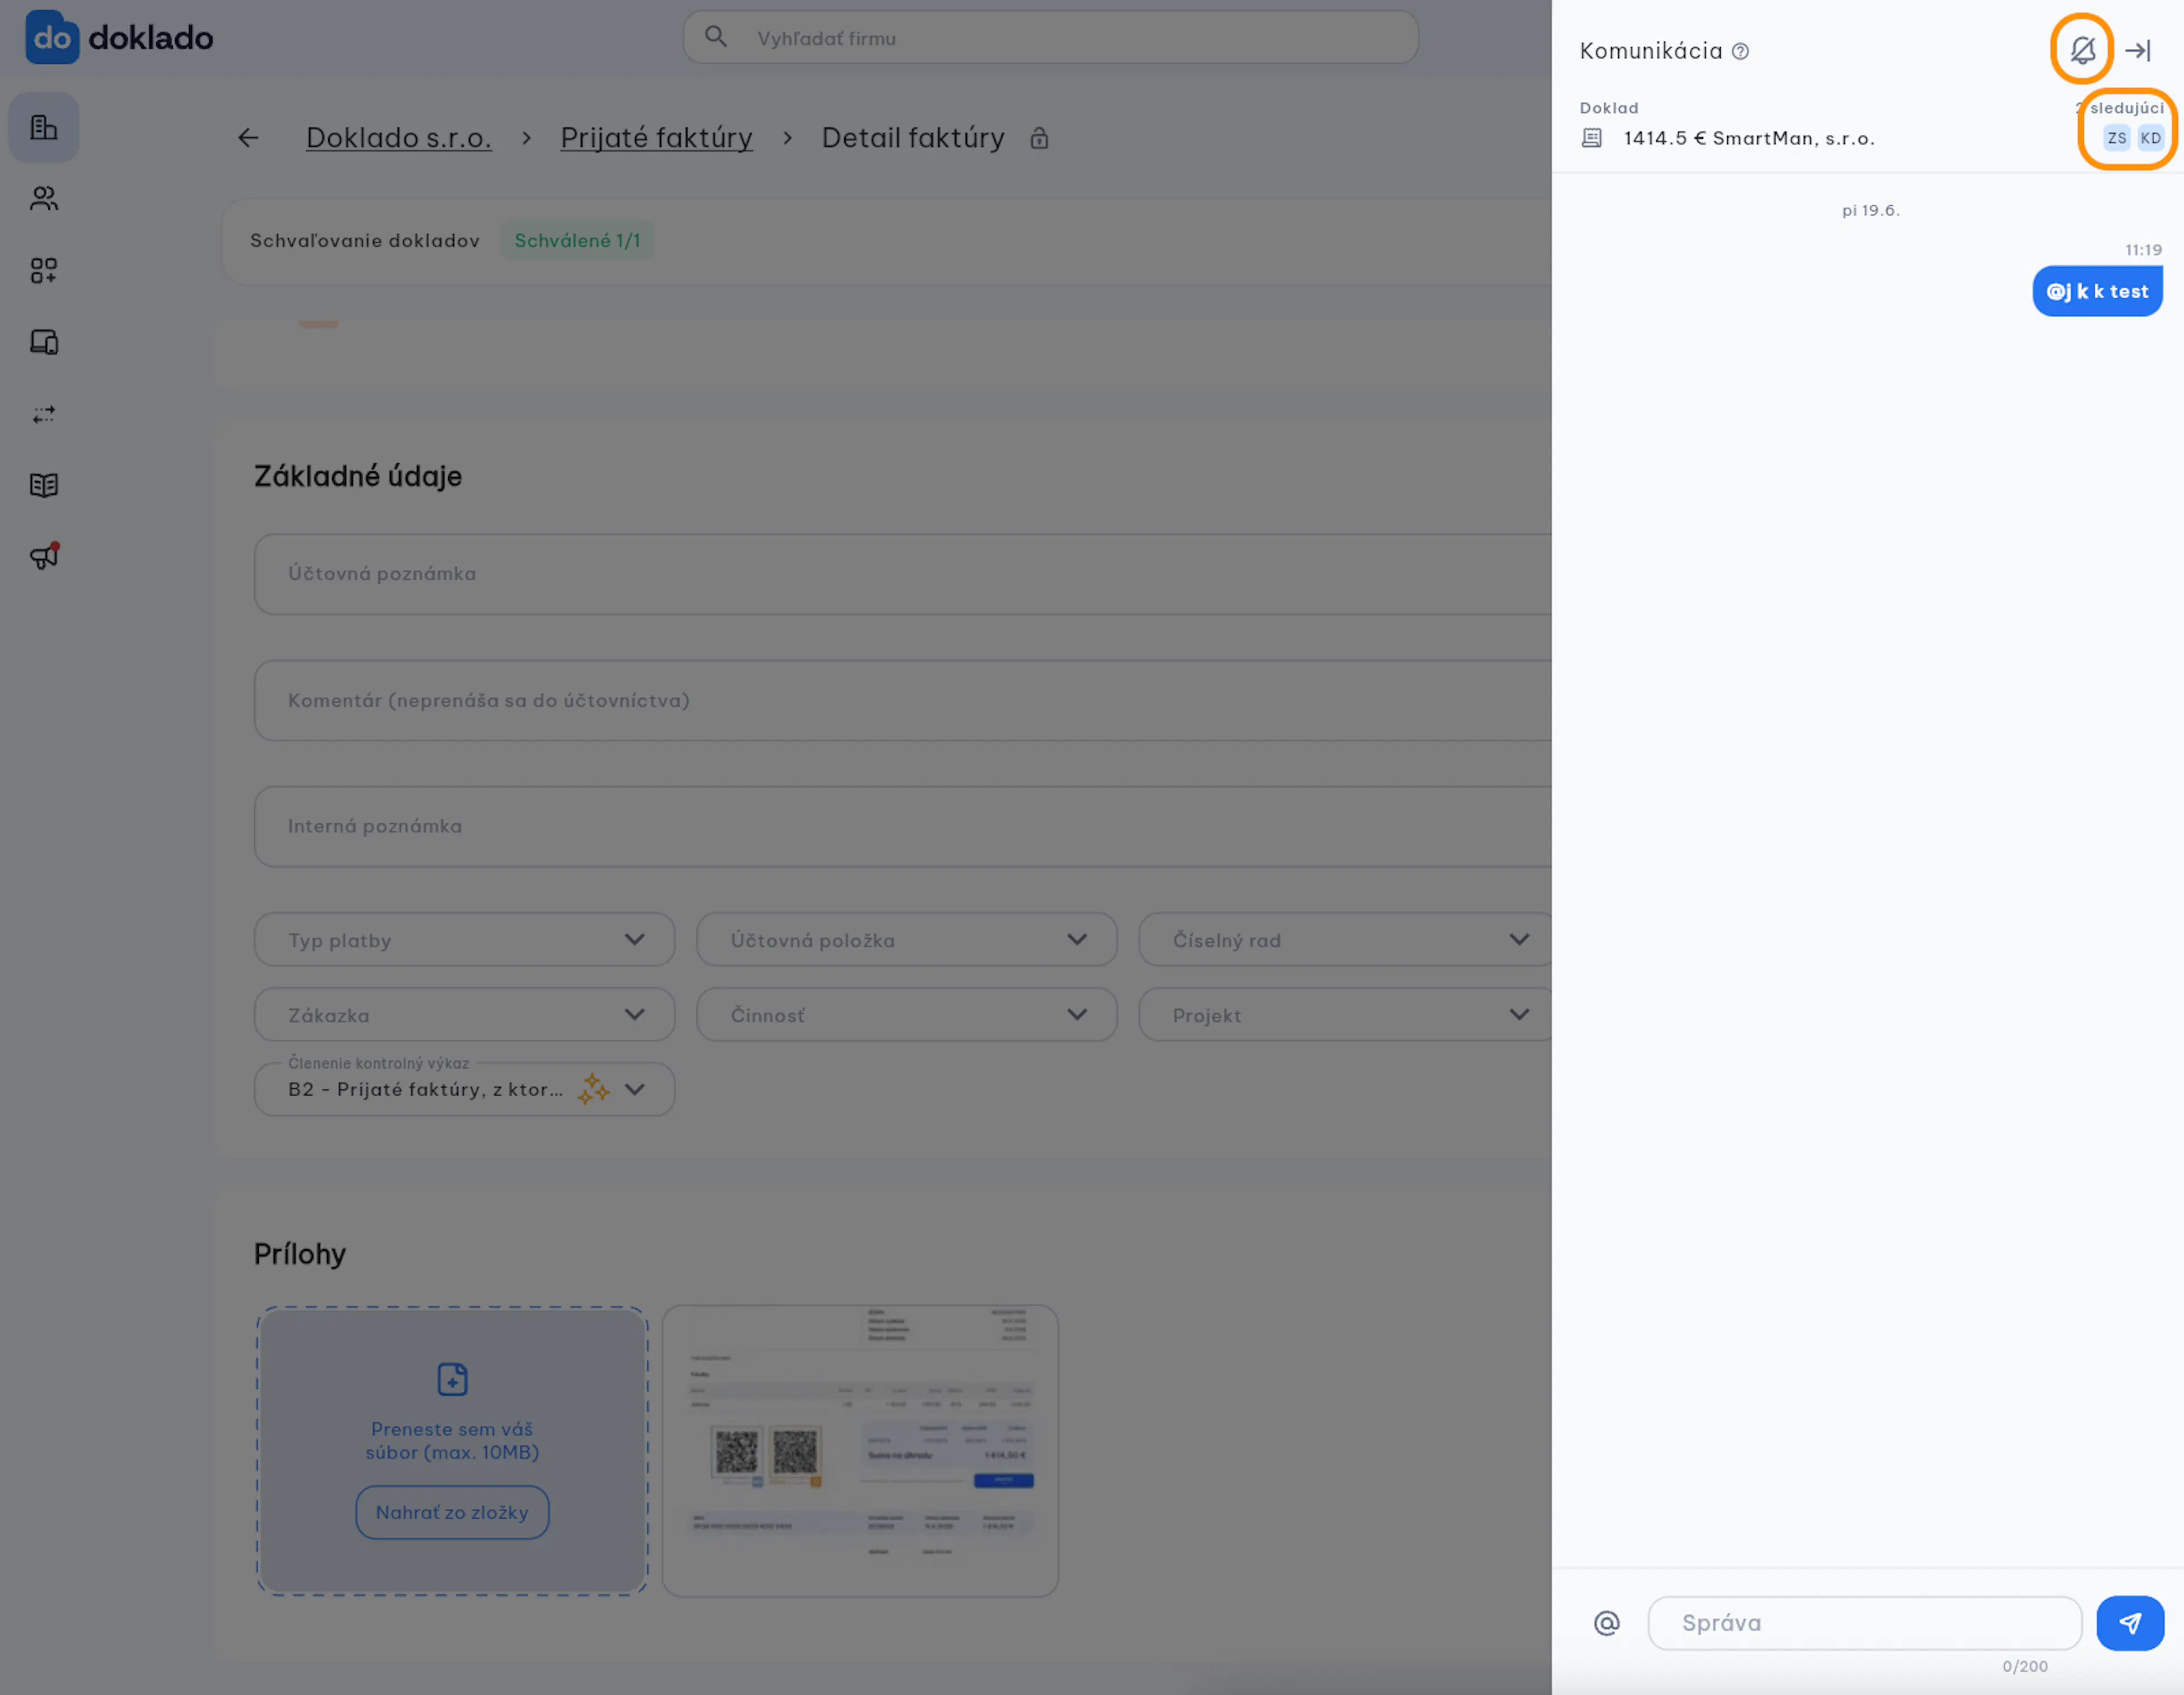Click the 0/200 character counter
The image size is (2184, 1695).
(2025, 1666)
